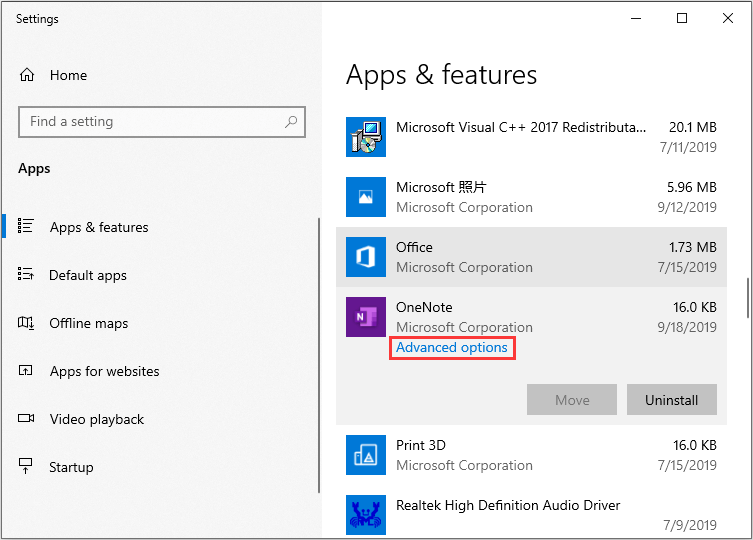Select Realtek High Definition Audio Driver
Screen dimensions: 753x540
(x=508, y=505)
